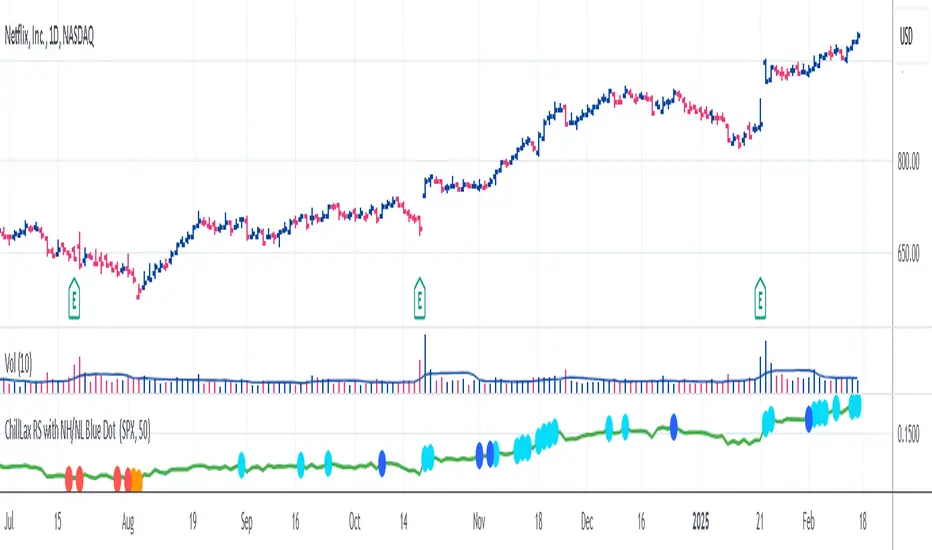Image resolution: width=932 pixels, height=550 pixels.
Task: Open the USD currency selector
Action: (x=906, y=37)
